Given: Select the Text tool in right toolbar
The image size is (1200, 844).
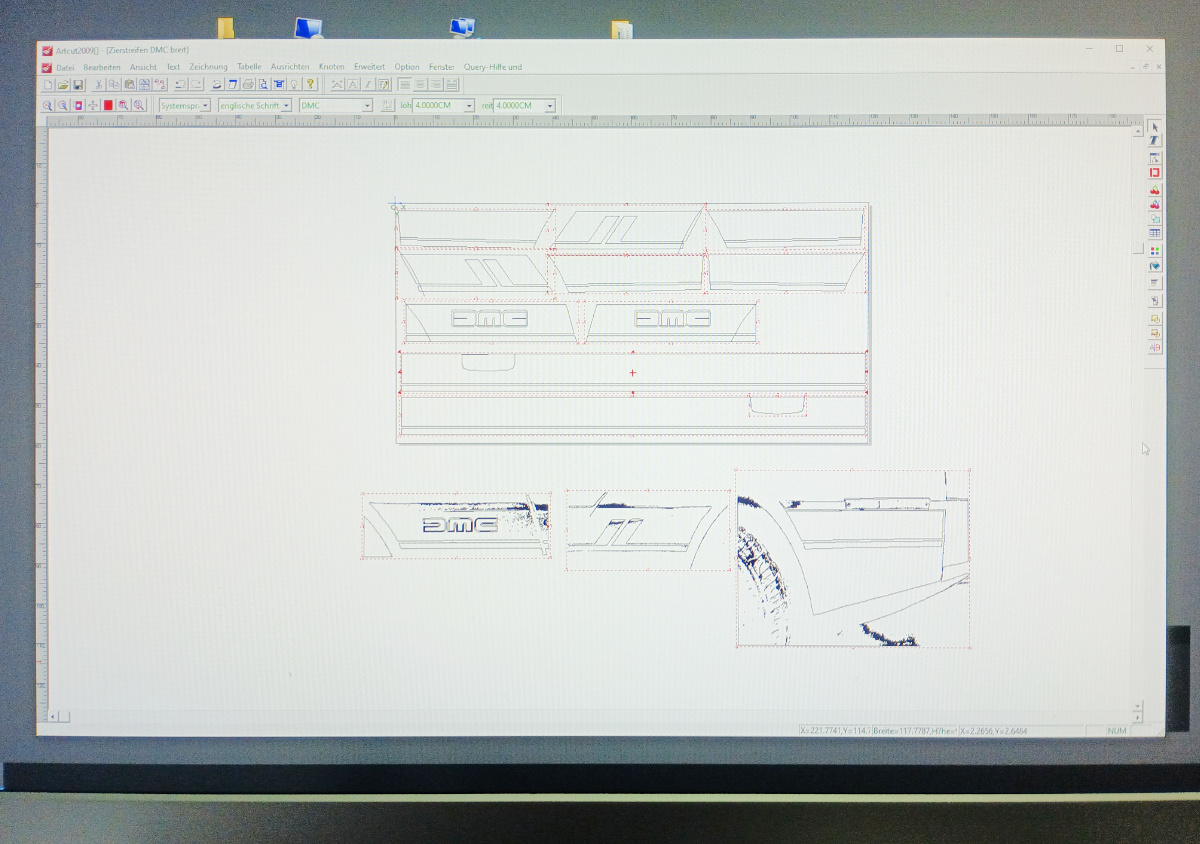Looking at the screenshot, I should [1154, 141].
